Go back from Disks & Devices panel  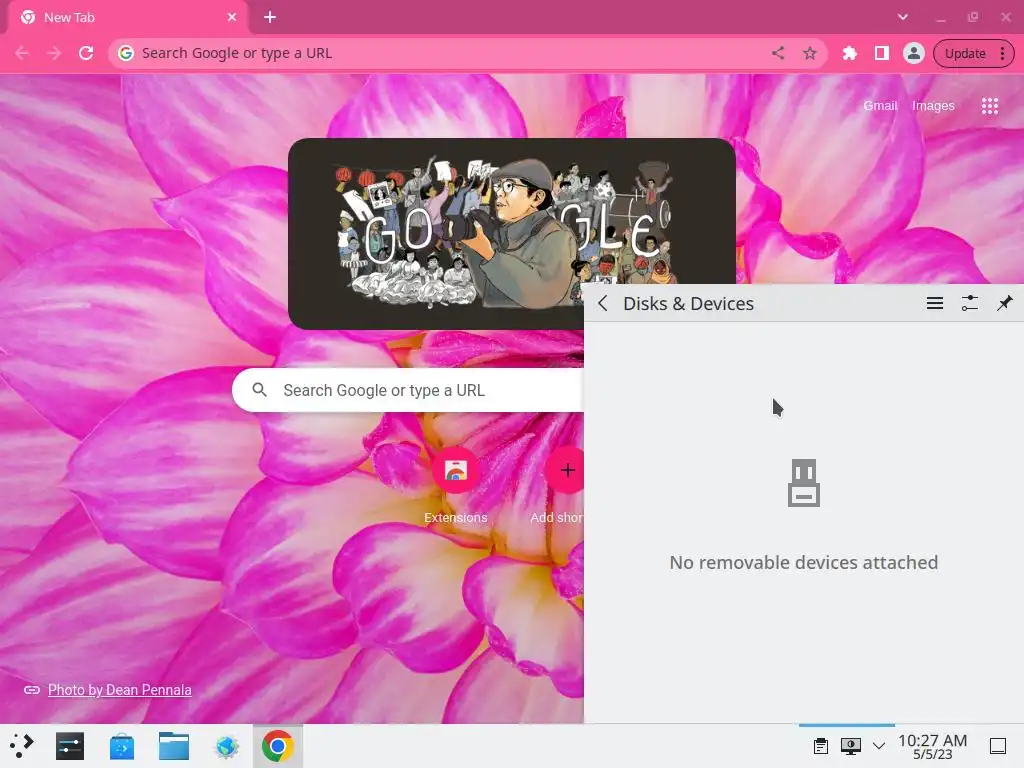[x=603, y=304]
